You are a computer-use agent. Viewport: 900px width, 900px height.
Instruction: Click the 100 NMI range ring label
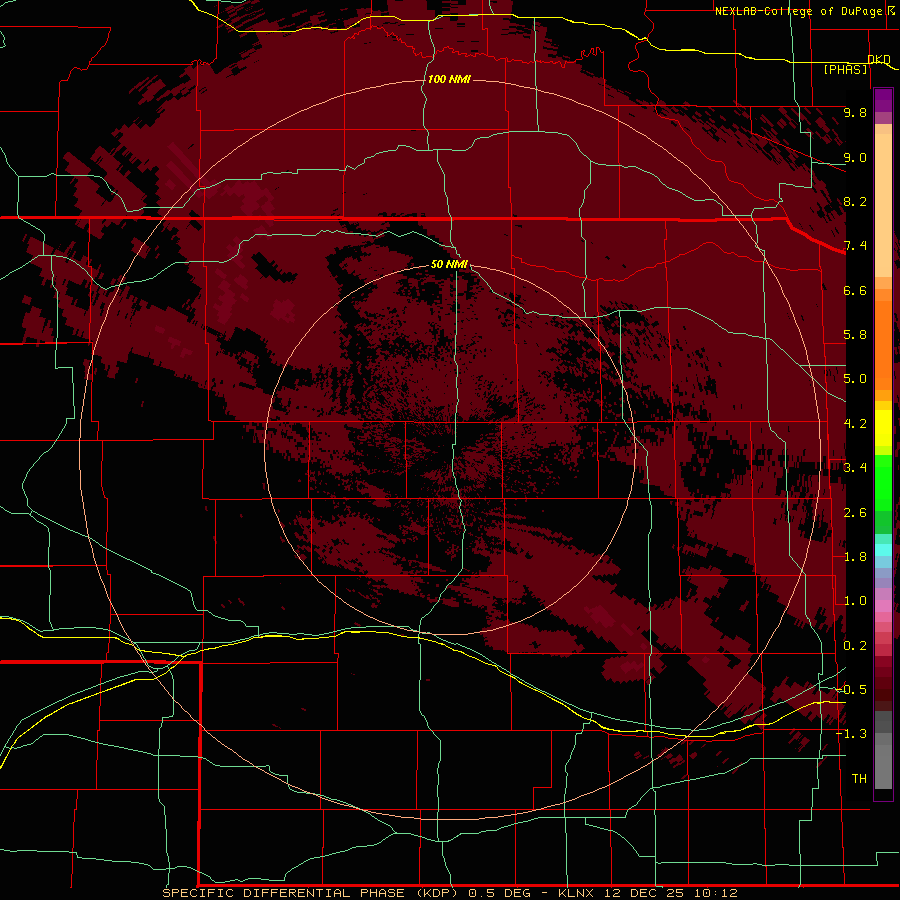[x=449, y=79]
